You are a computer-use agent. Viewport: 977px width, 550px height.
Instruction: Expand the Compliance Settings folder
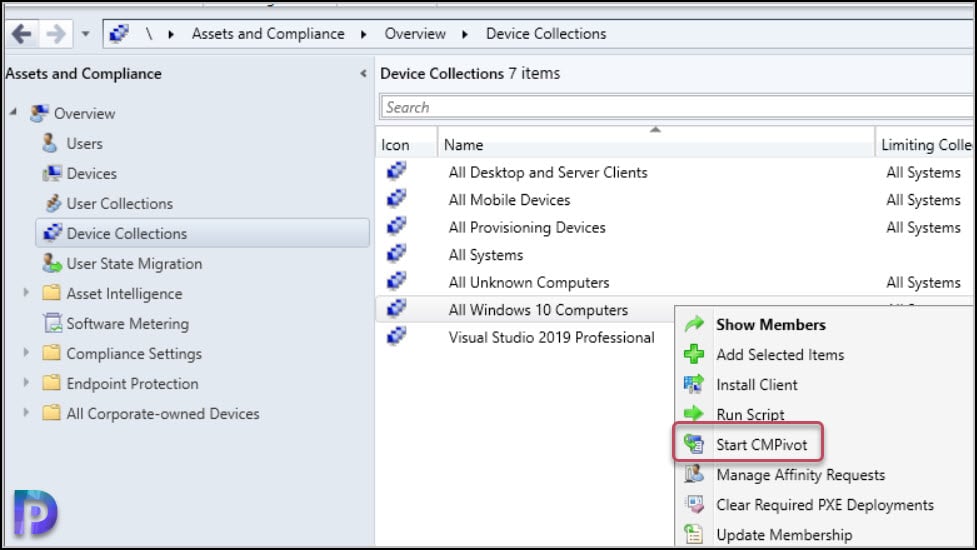[26, 352]
